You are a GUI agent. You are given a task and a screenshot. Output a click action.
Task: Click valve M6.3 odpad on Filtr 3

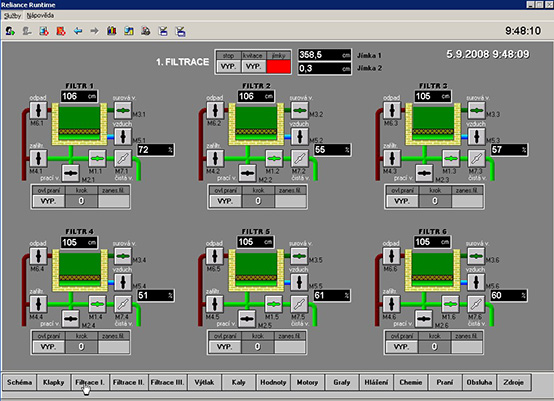(x=392, y=110)
